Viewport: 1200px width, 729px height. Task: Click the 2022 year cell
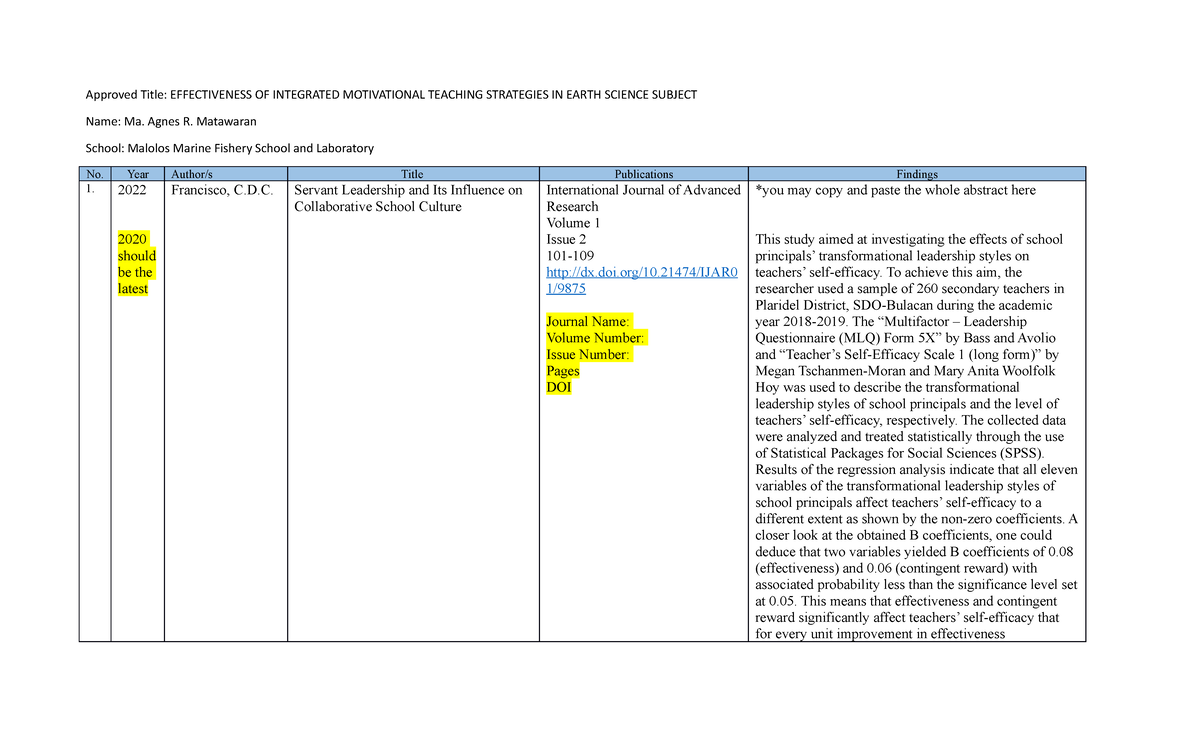tap(131, 190)
